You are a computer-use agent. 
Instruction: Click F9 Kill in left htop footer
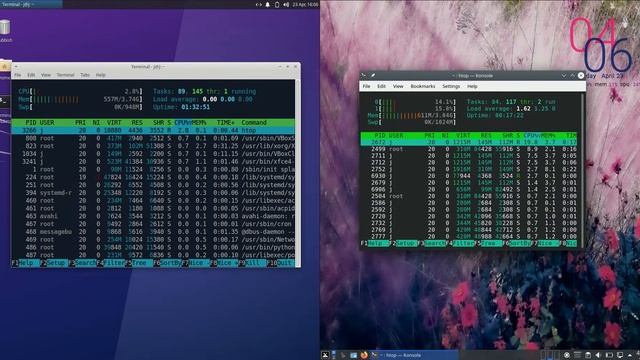[x=252, y=263]
